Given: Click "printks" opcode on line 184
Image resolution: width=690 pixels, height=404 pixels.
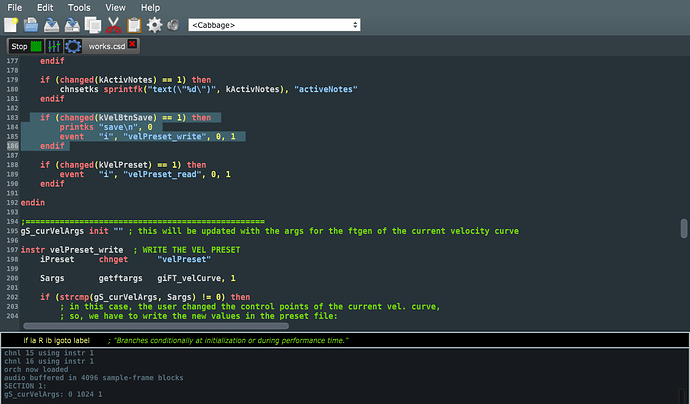Looking at the screenshot, I should pyautogui.click(x=77, y=127).
